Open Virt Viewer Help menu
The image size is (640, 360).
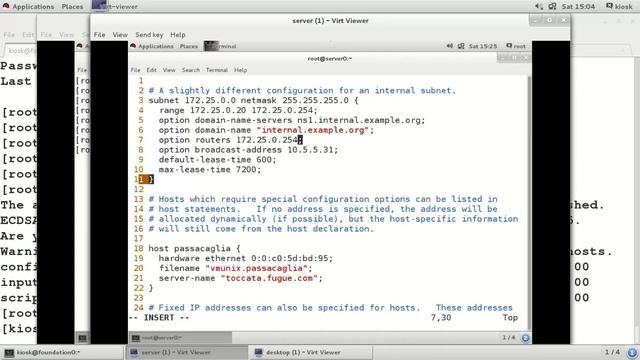click(178, 35)
